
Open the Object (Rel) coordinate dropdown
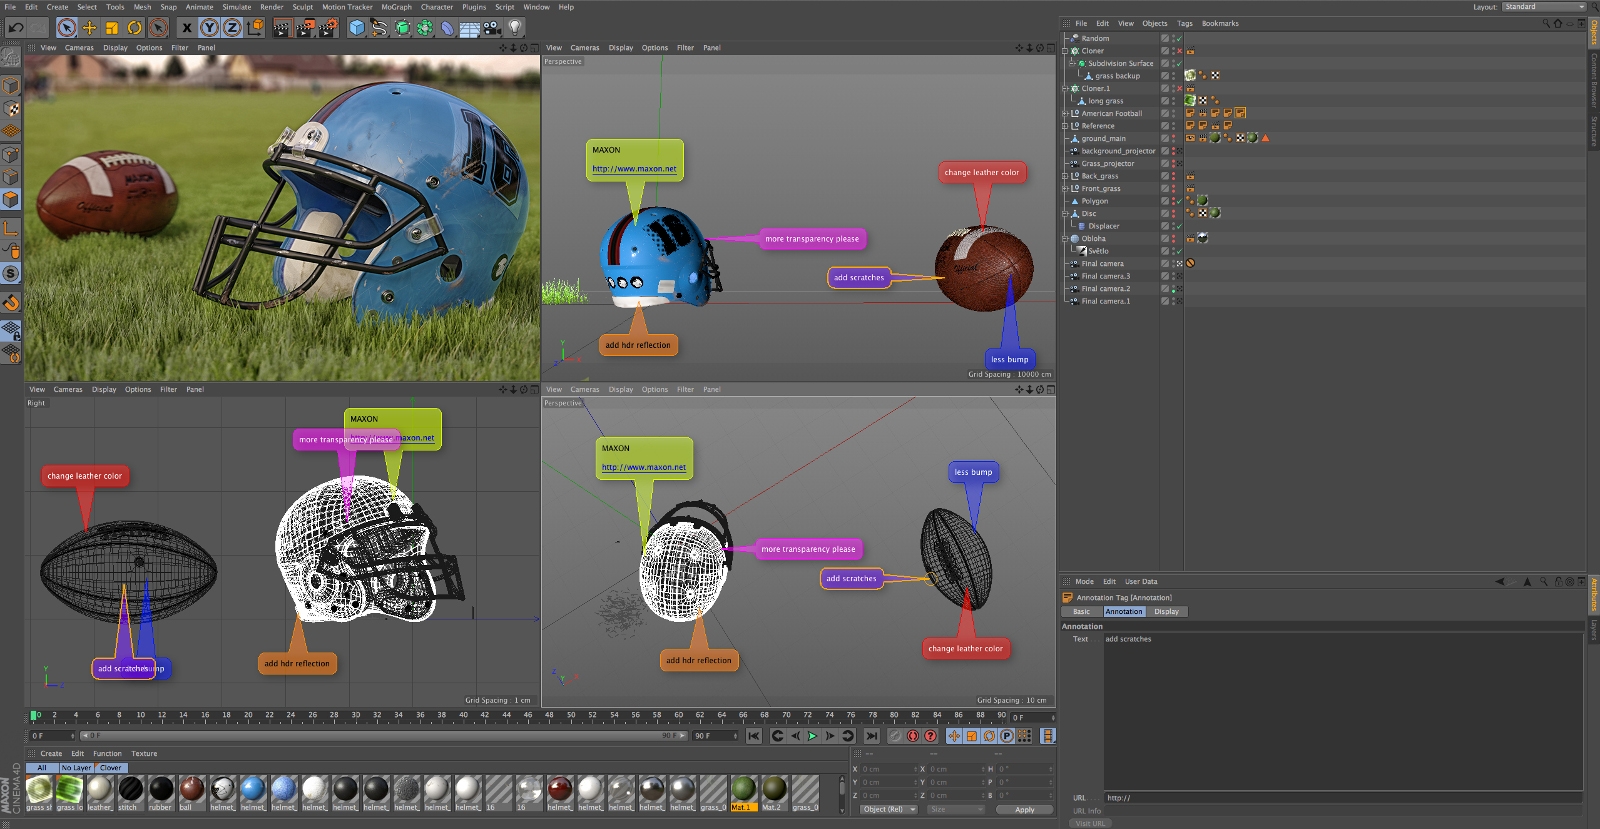(890, 809)
